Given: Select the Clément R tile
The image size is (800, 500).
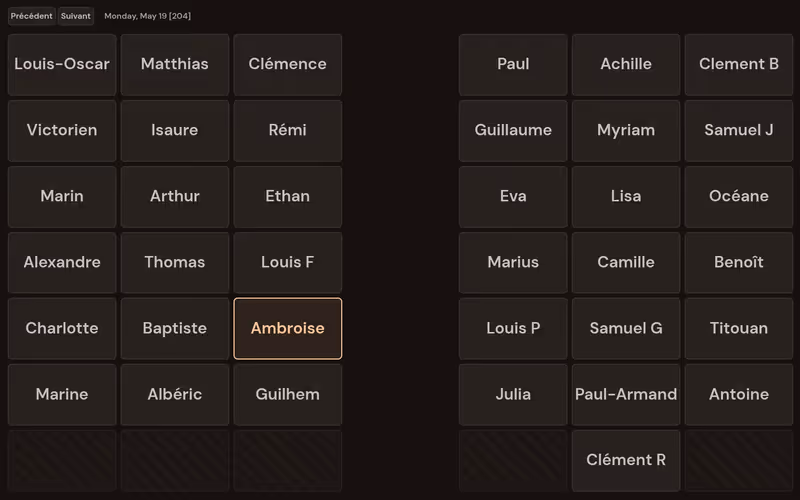Looking at the screenshot, I should (x=626, y=461).
